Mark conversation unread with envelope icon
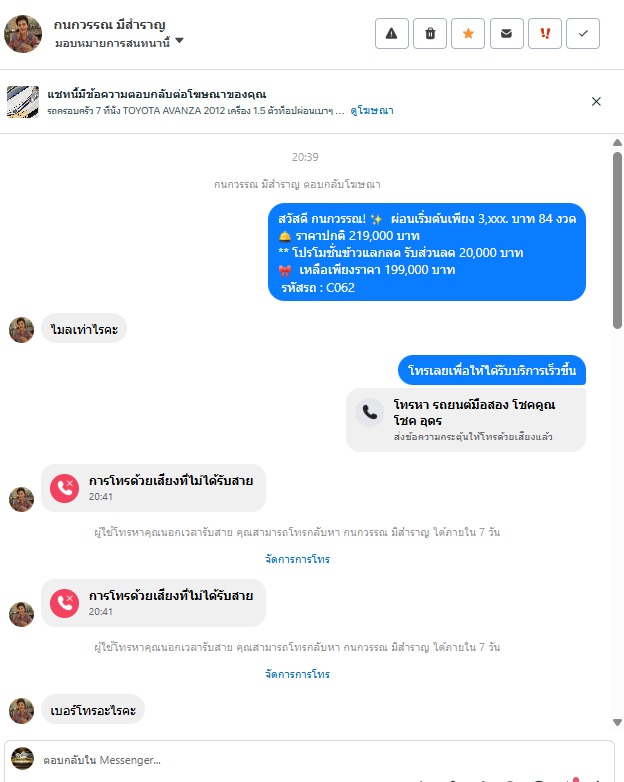The width and height of the screenshot is (624, 782). pyautogui.click(x=506, y=33)
